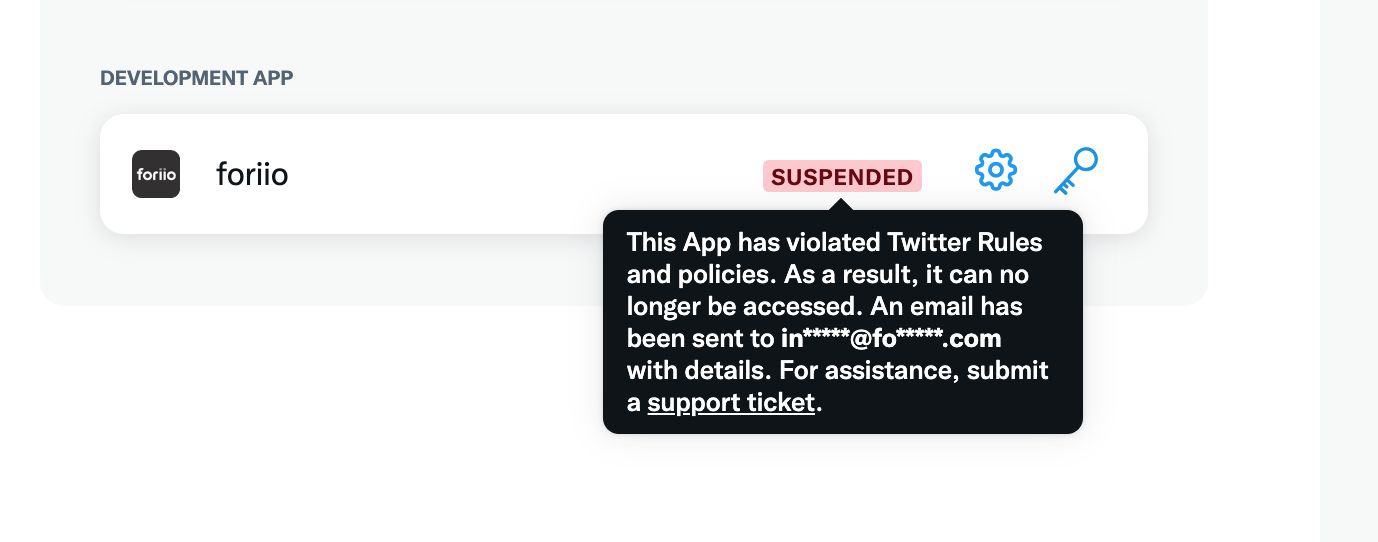The image size is (1378, 542).
Task: Open keys and tokens via key icon
Action: click(1075, 171)
